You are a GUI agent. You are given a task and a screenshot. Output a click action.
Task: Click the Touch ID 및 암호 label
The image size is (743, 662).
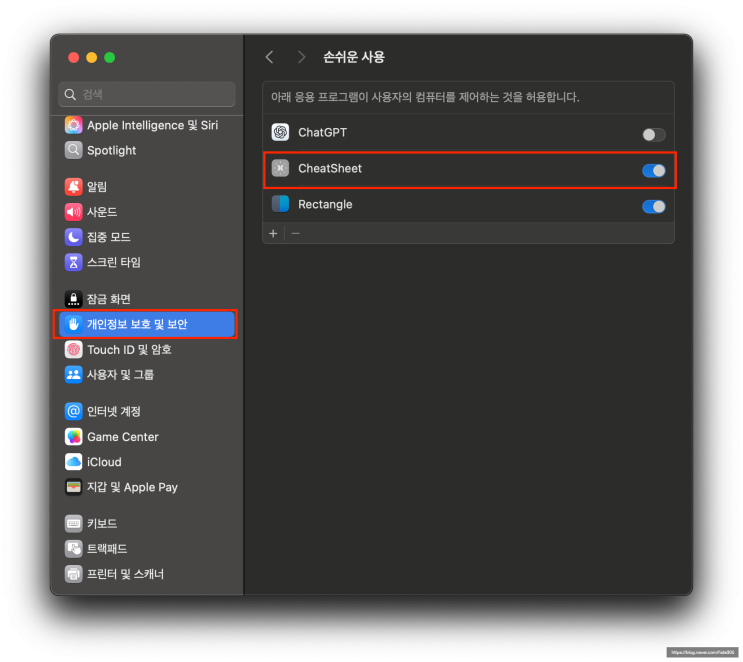(129, 350)
